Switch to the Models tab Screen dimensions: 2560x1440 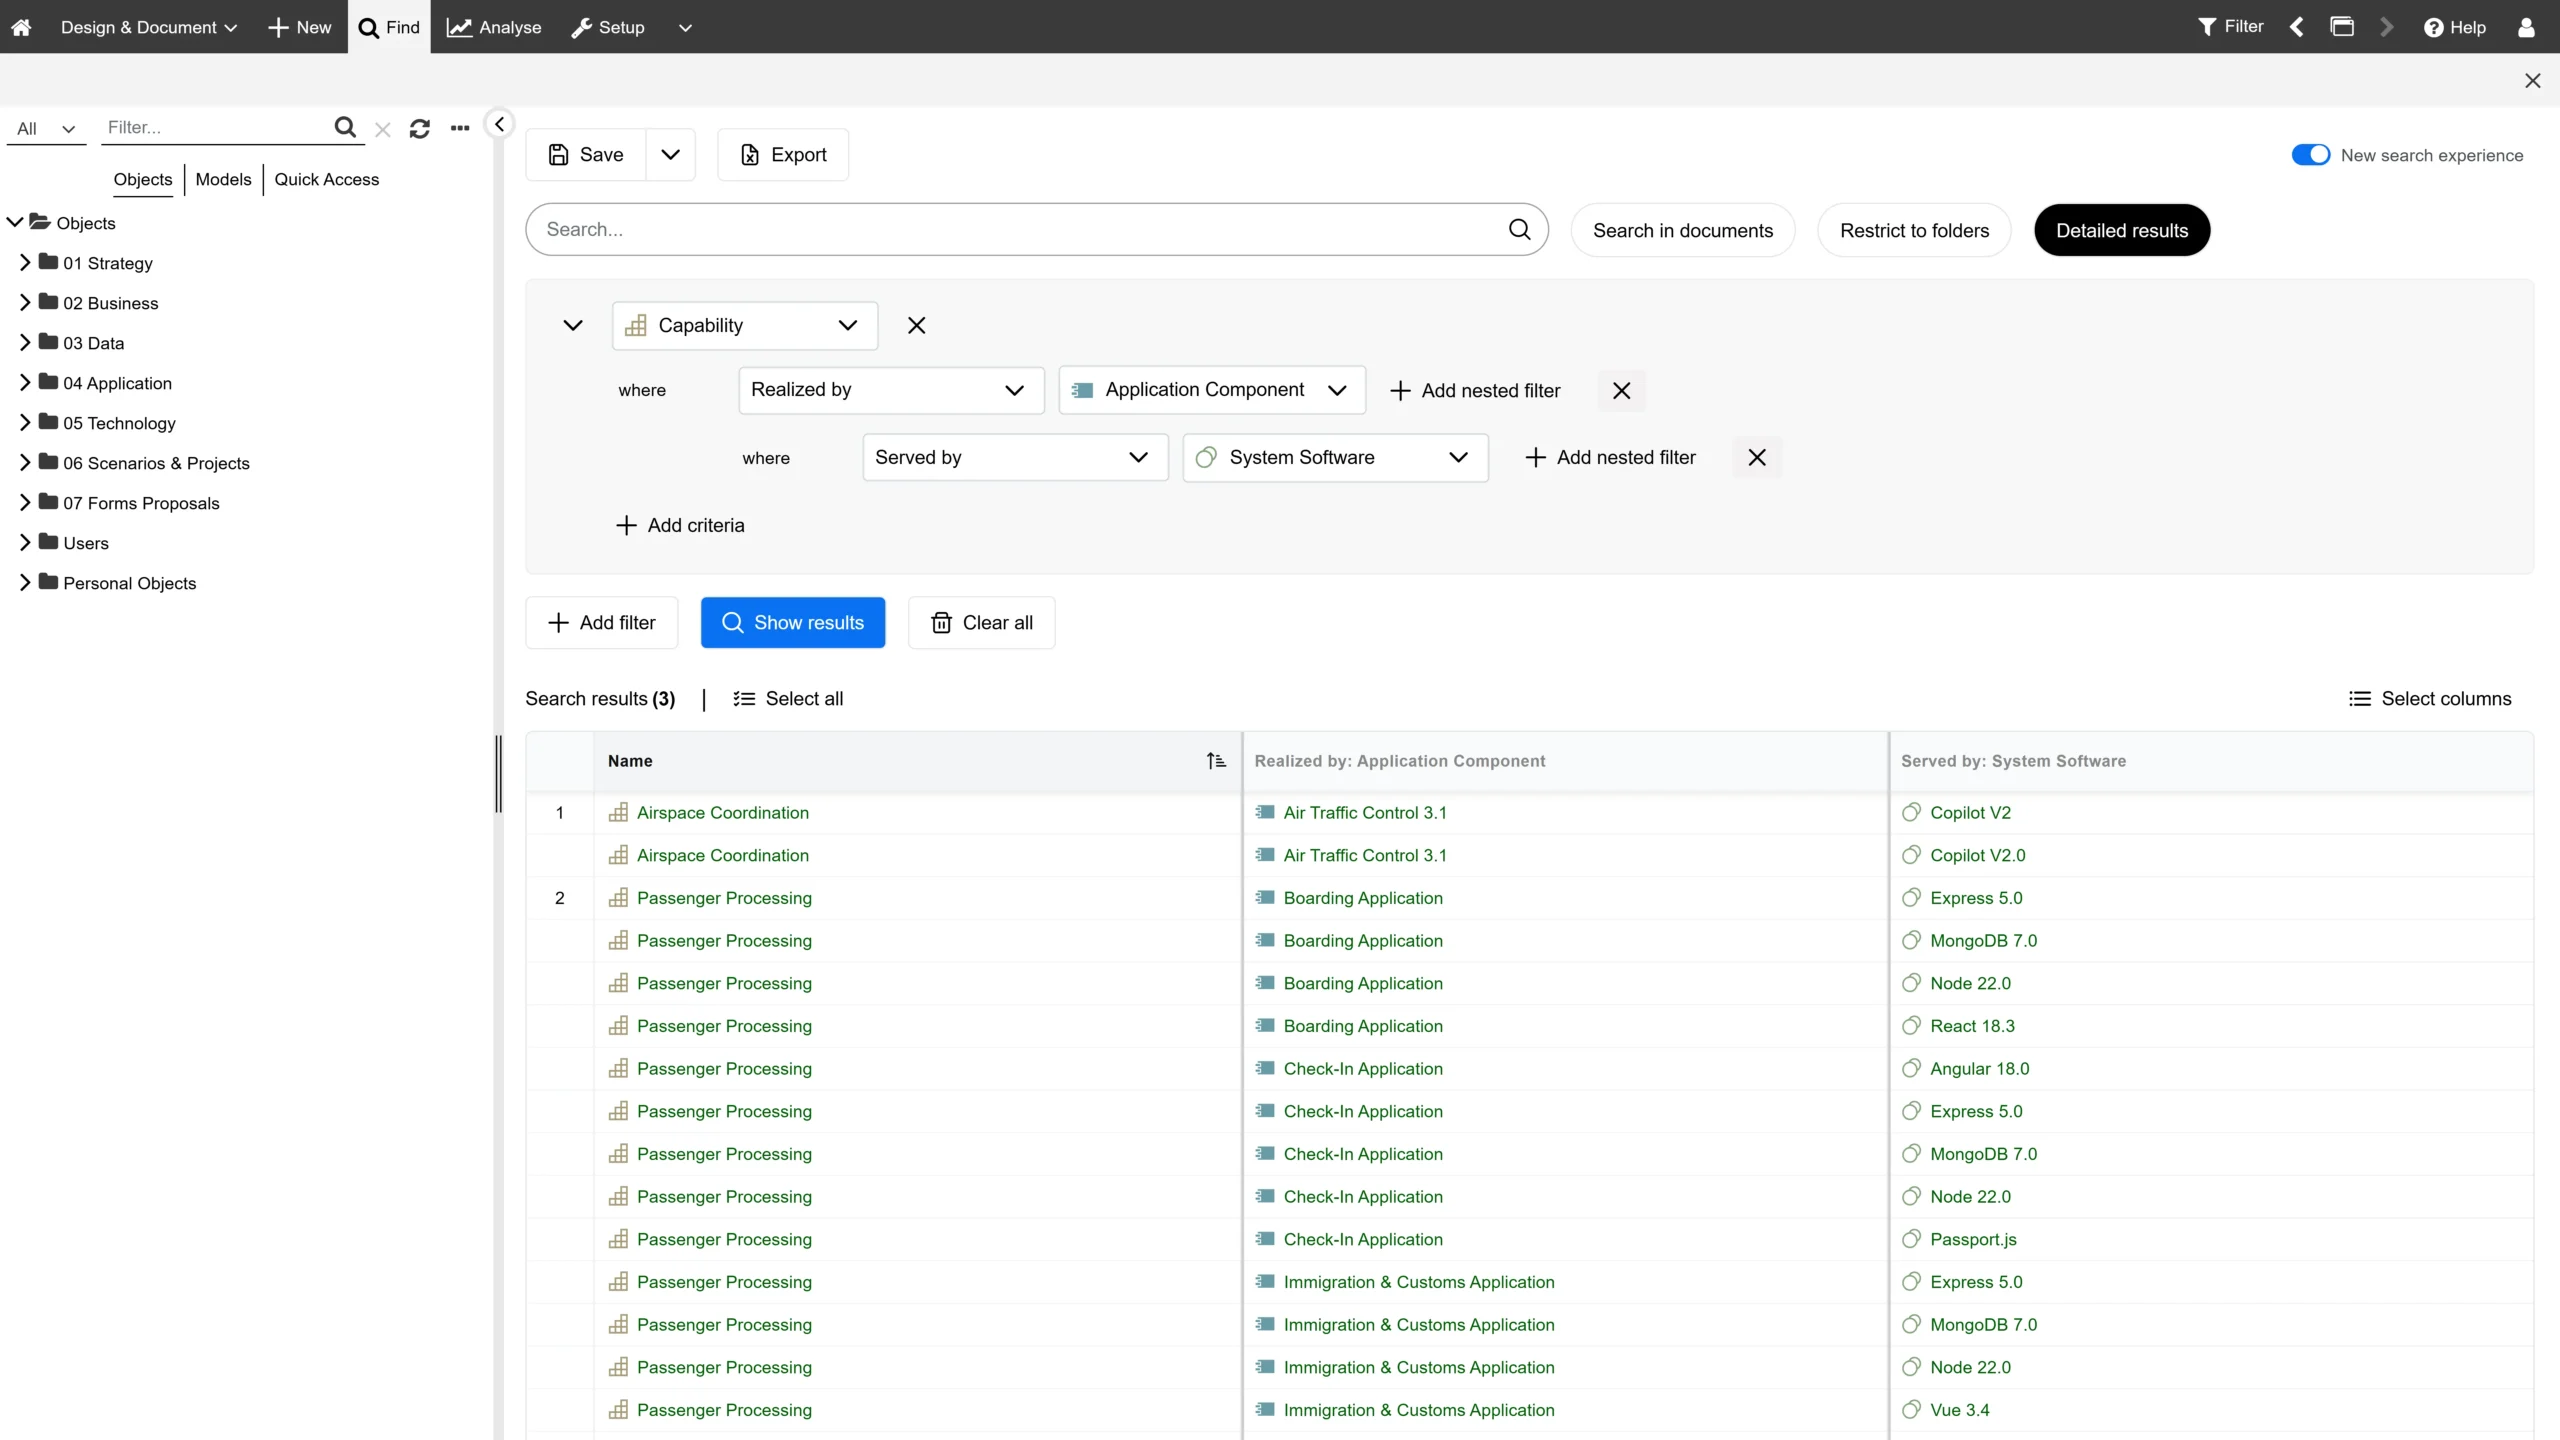223,179
